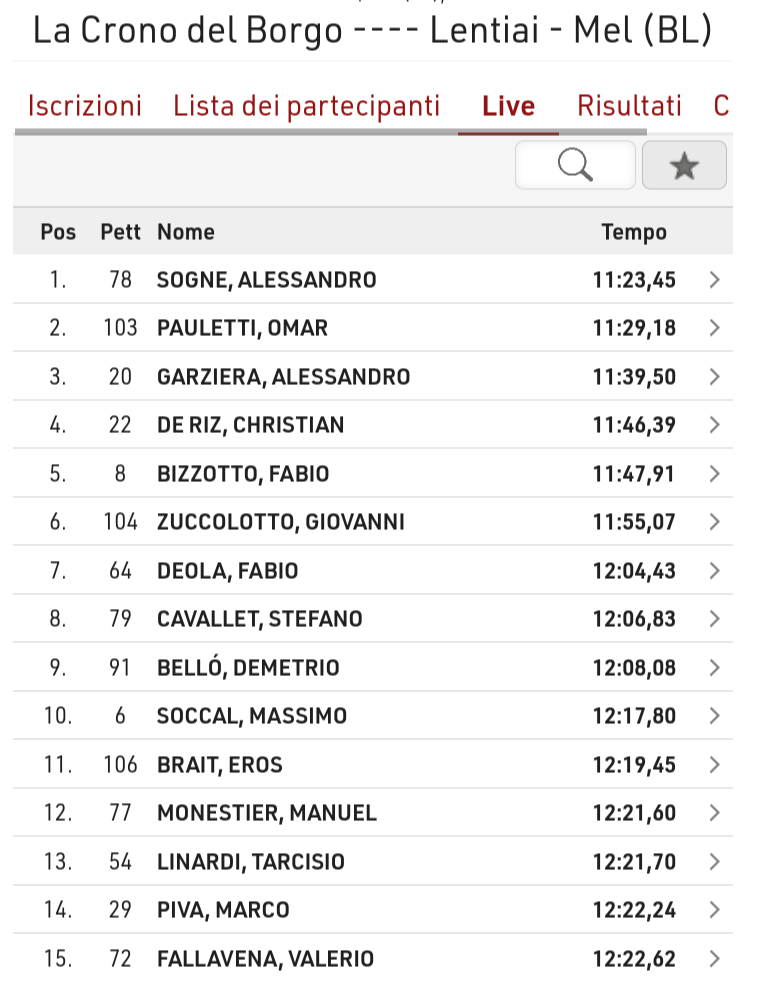Click arrow icon for ZUCCOLOTTO, GIOVANNI row
767x981 pixels.
pyautogui.click(x=715, y=522)
